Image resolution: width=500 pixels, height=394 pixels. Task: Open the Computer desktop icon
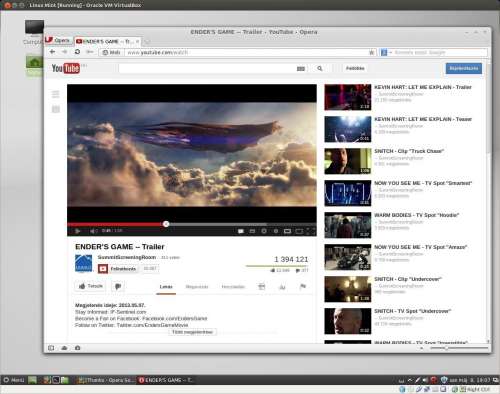click(x=34, y=32)
